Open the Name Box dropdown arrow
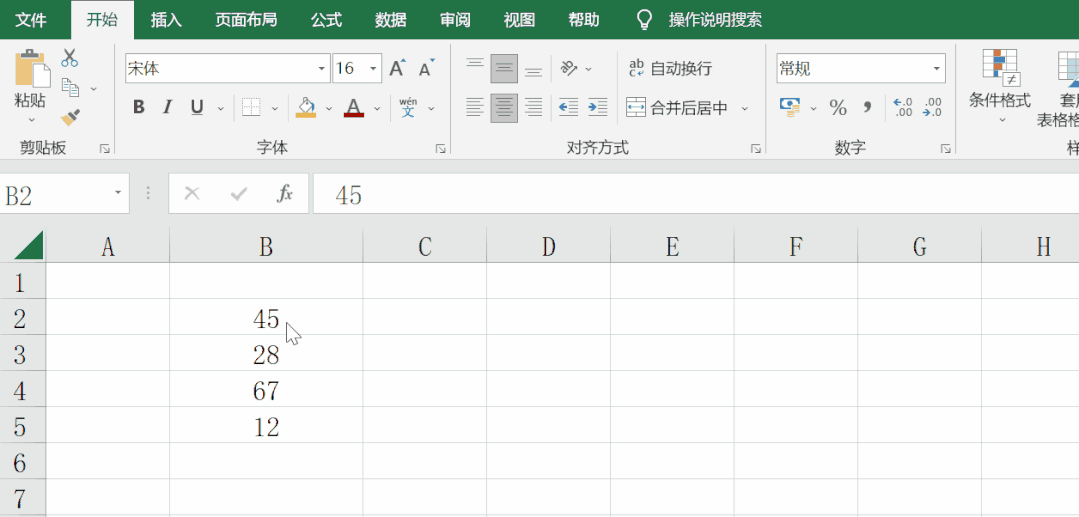Image resolution: width=1079 pixels, height=517 pixels. click(118, 193)
